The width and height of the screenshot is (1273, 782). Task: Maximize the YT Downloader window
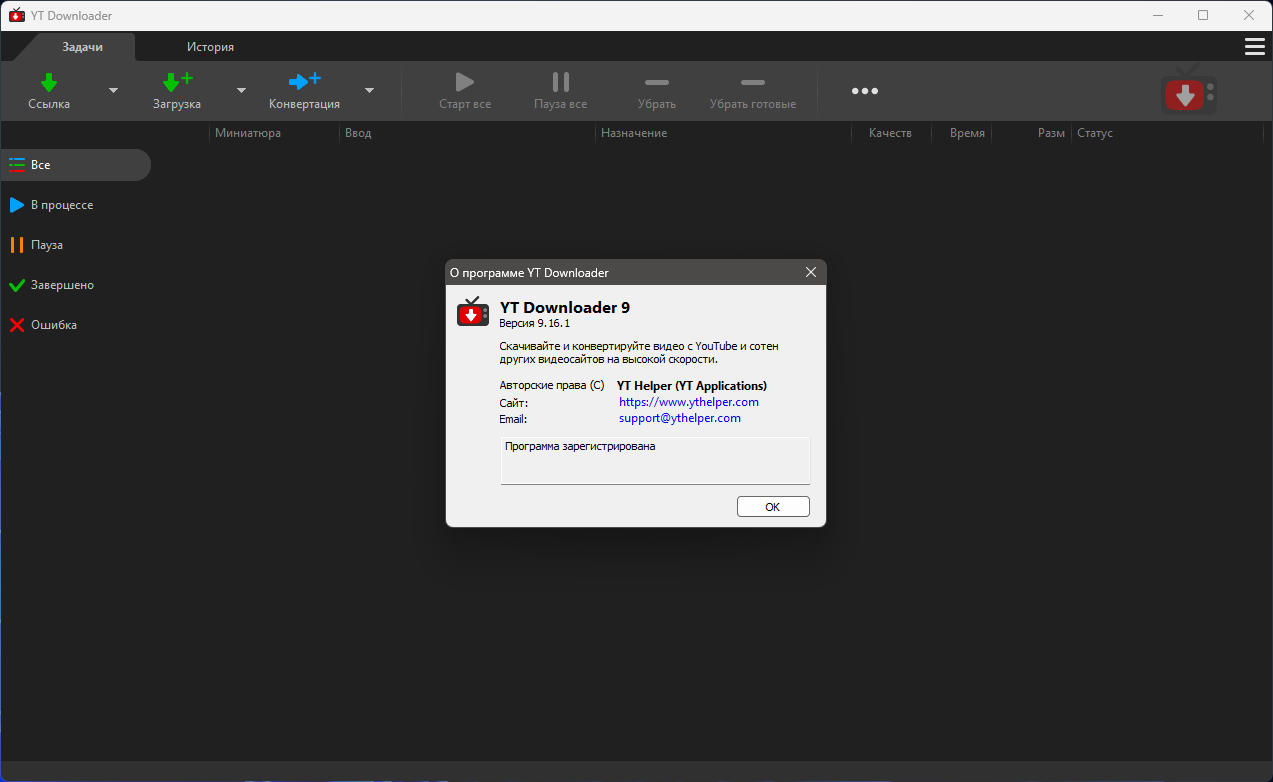(x=1203, y=15)
